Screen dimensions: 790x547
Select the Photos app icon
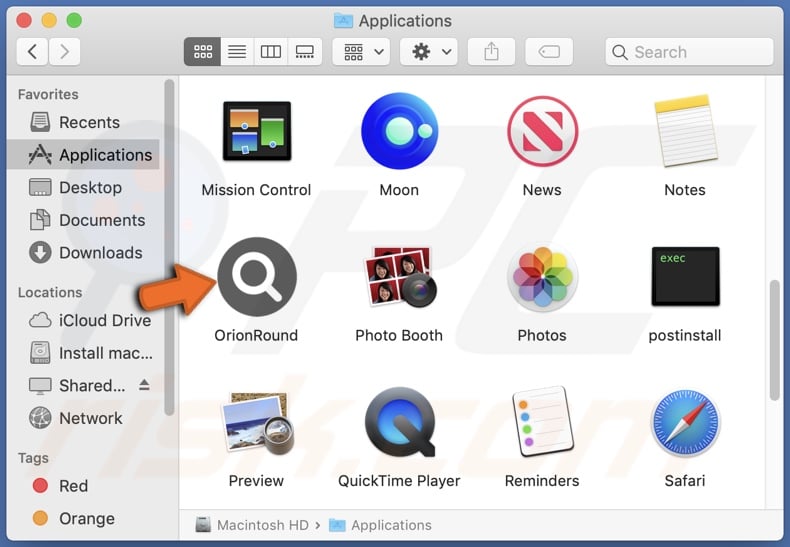(542, 277)
